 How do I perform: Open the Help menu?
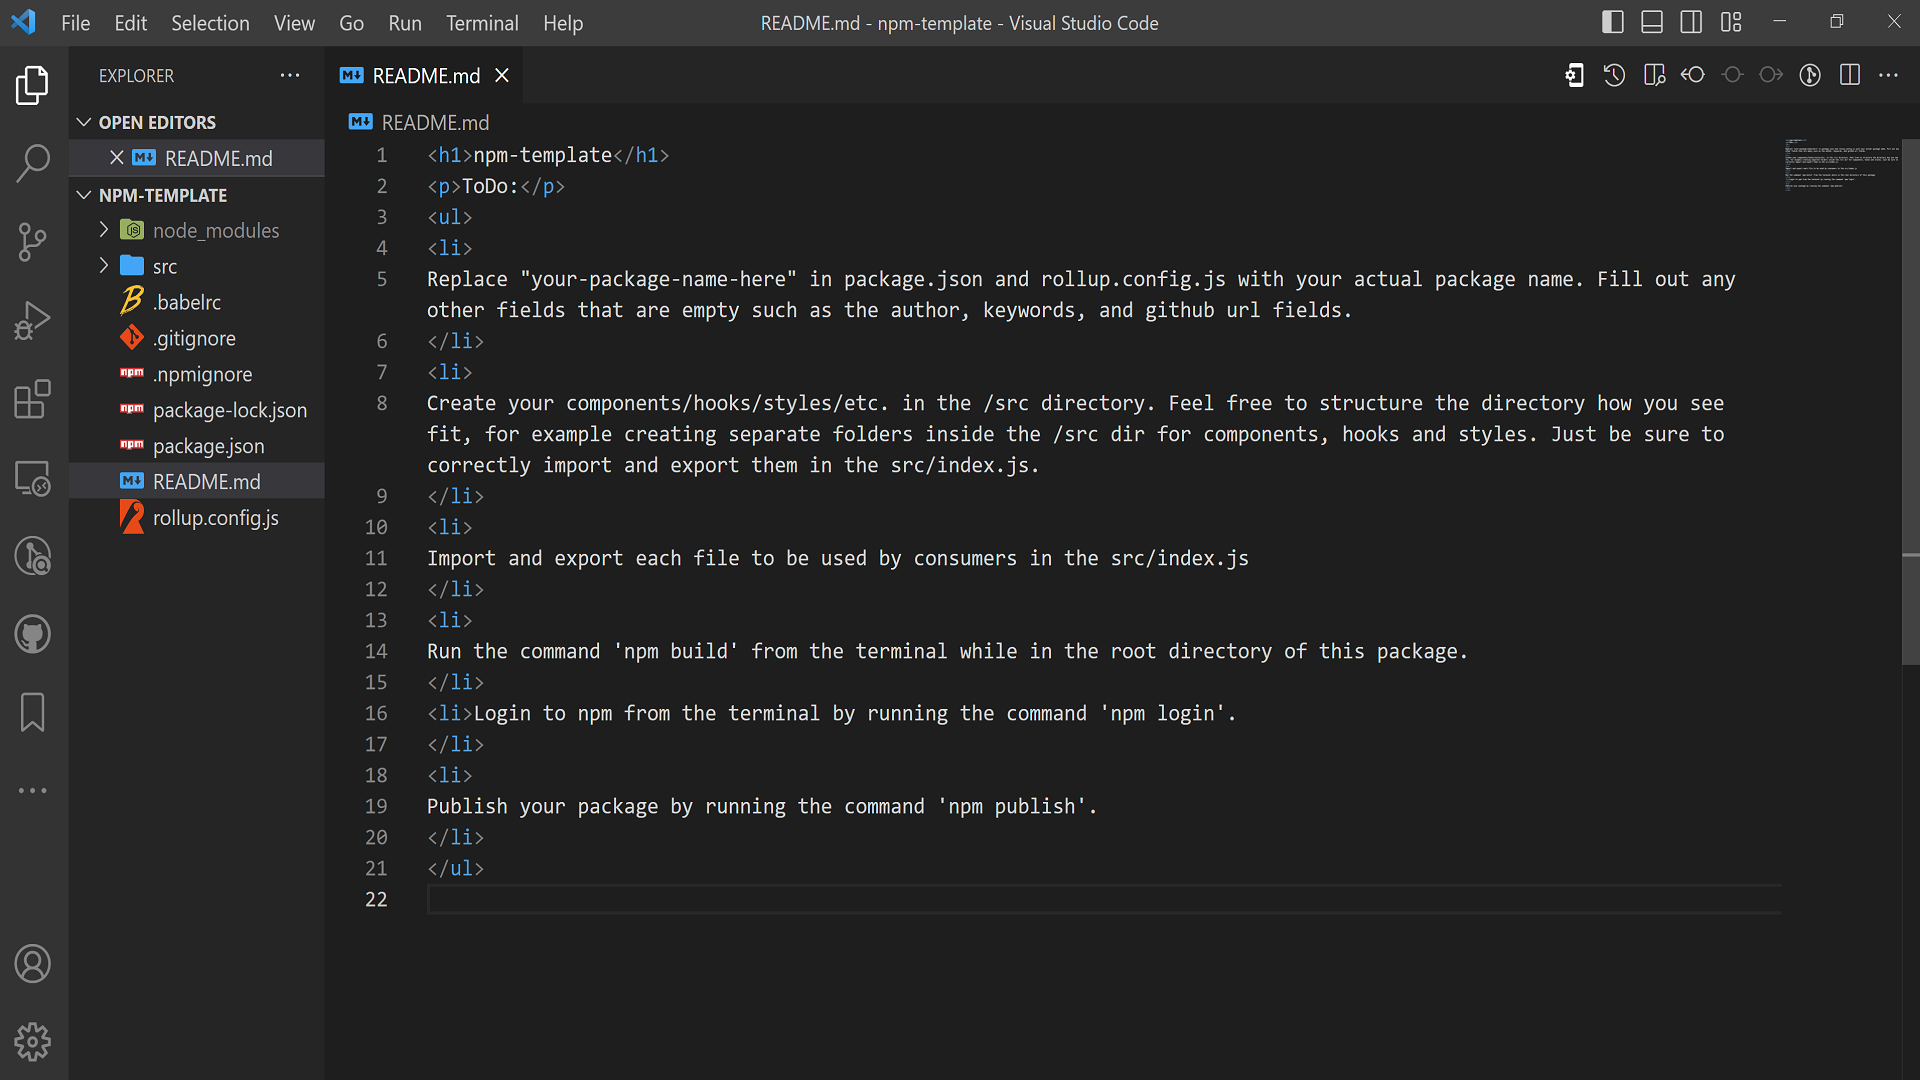(x=563, y=23)
